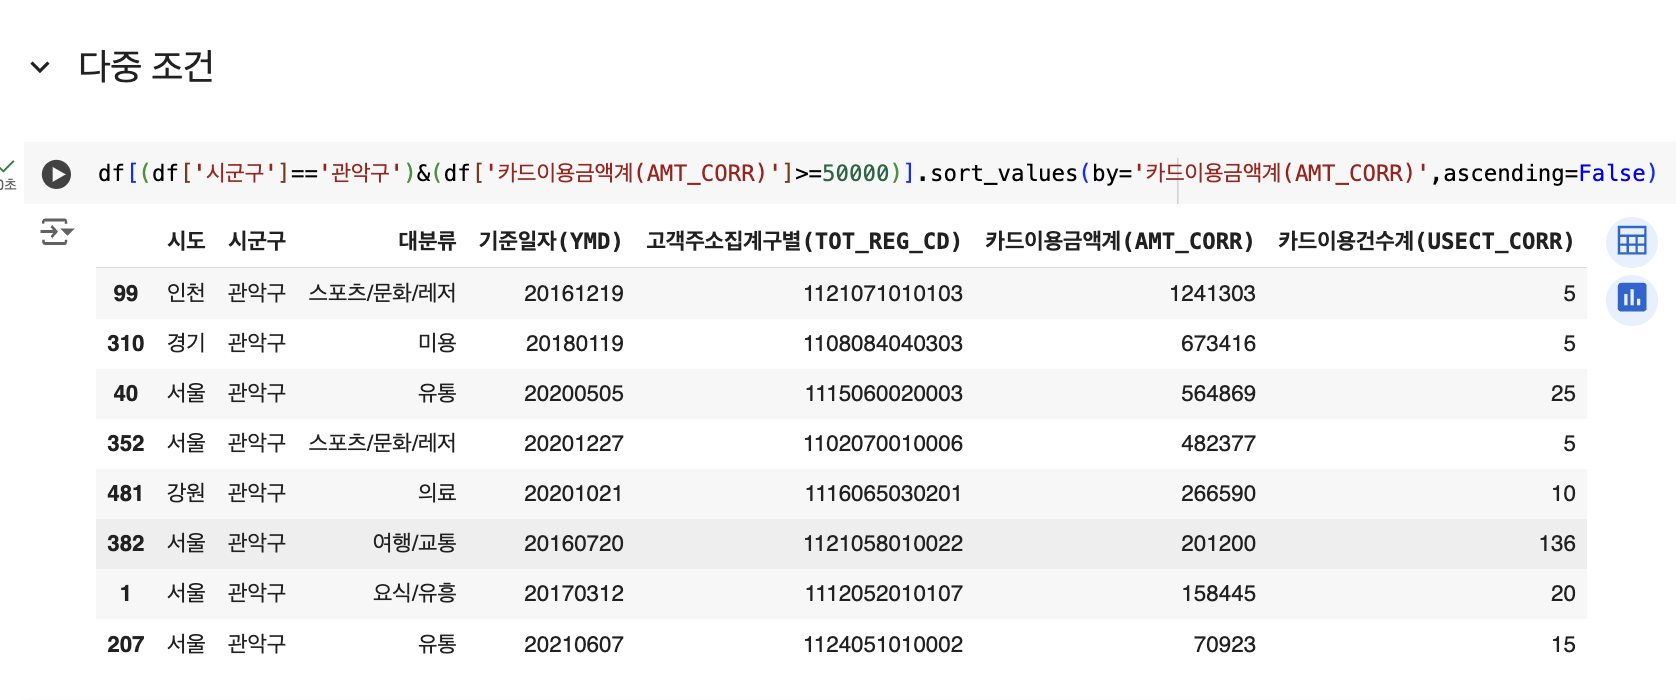The height and width of the screenshot is (700, 1676).
Task: Run the code cell with play button
Action: (56, 174)
